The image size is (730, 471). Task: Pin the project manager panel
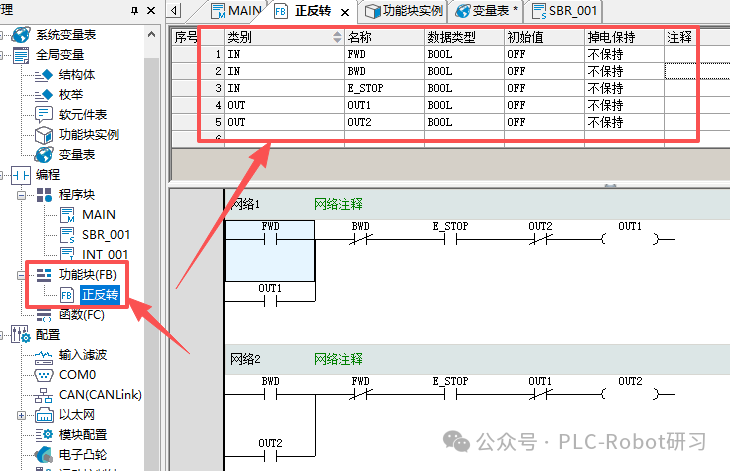pyautogui.click(x=135, y=10)
